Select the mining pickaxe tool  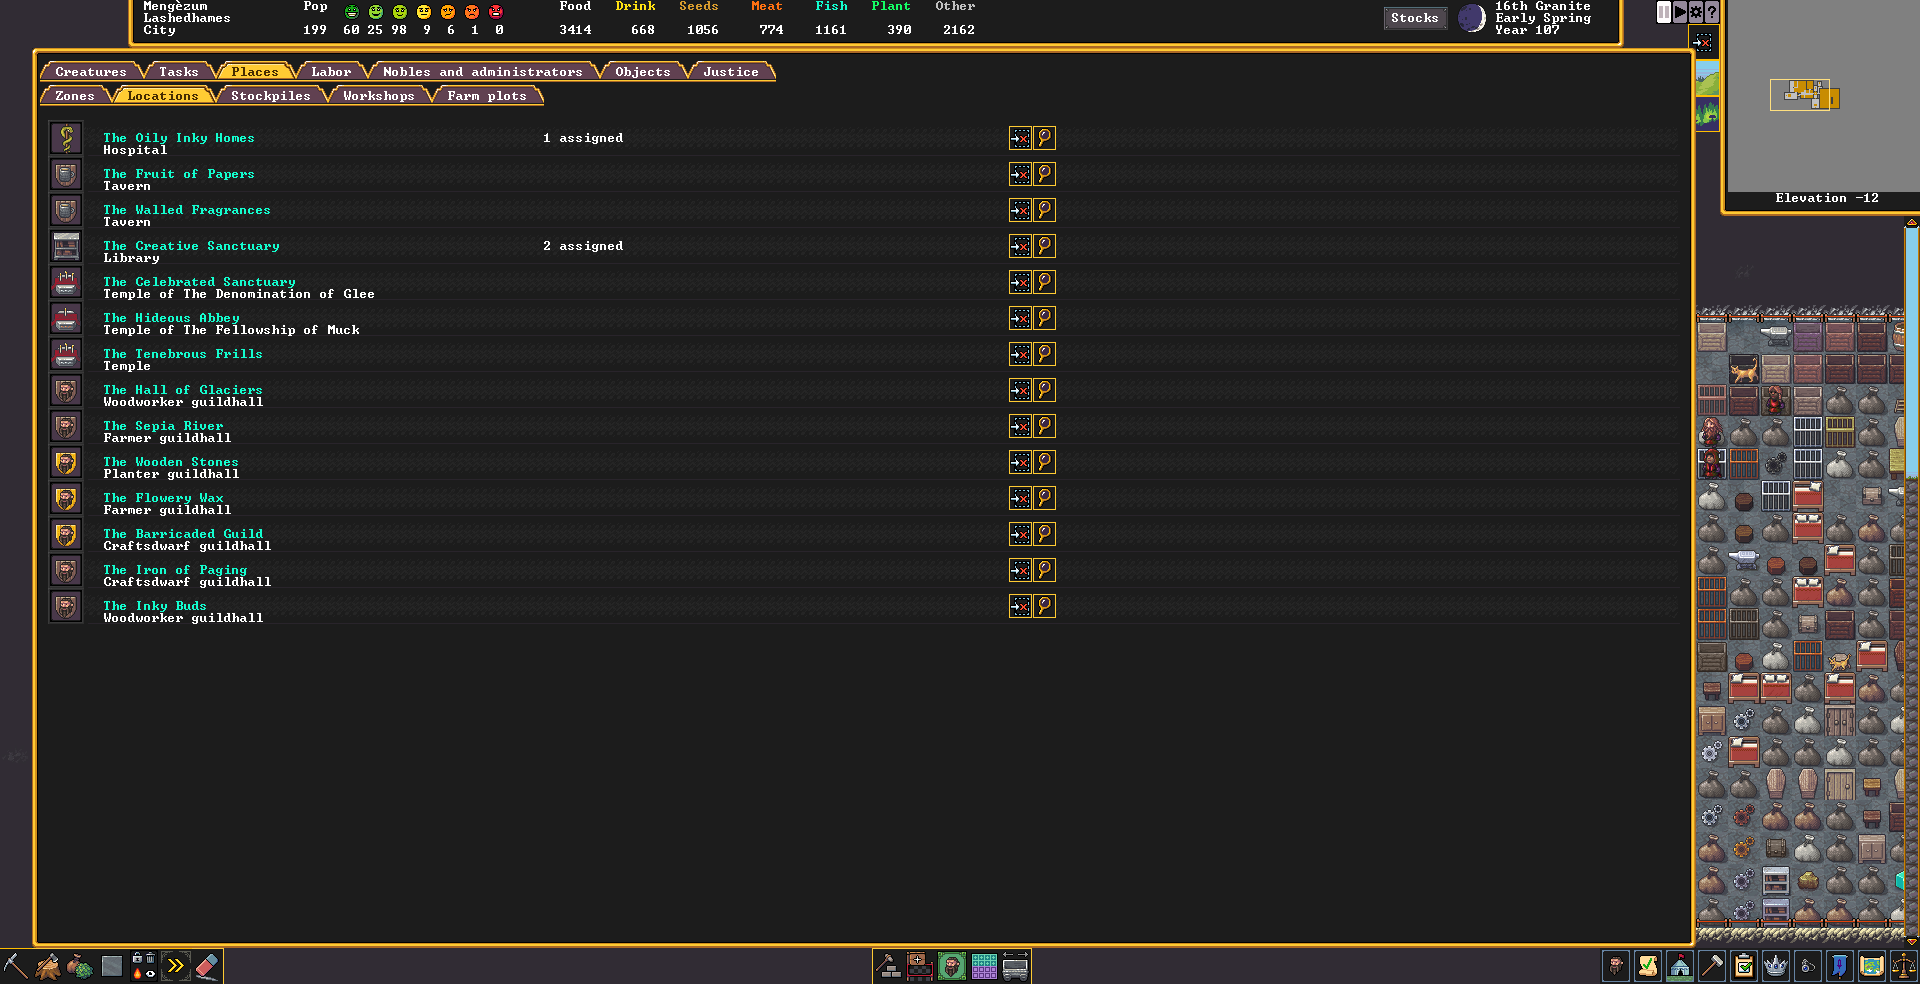(x=15, y=966)
